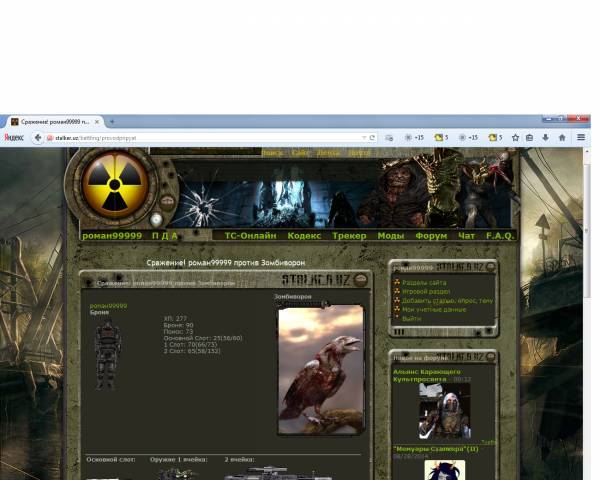Click the bookmark star icon
Image resolution: width=600 pixels, height=480 pixels.
[515, 137]
